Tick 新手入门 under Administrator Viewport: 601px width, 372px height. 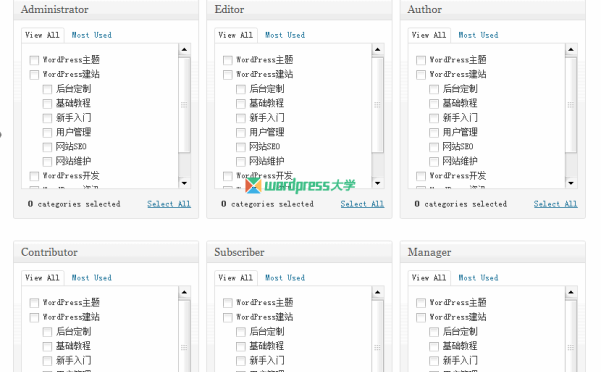(x=47, y=118)
